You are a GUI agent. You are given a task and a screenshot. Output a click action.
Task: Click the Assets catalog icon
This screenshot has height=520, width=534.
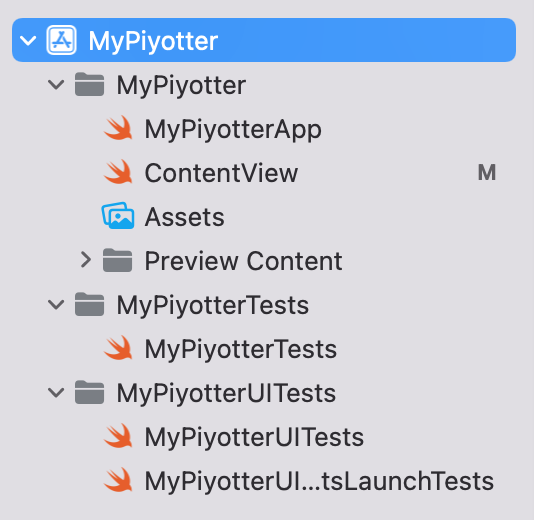tap(118, 216)
